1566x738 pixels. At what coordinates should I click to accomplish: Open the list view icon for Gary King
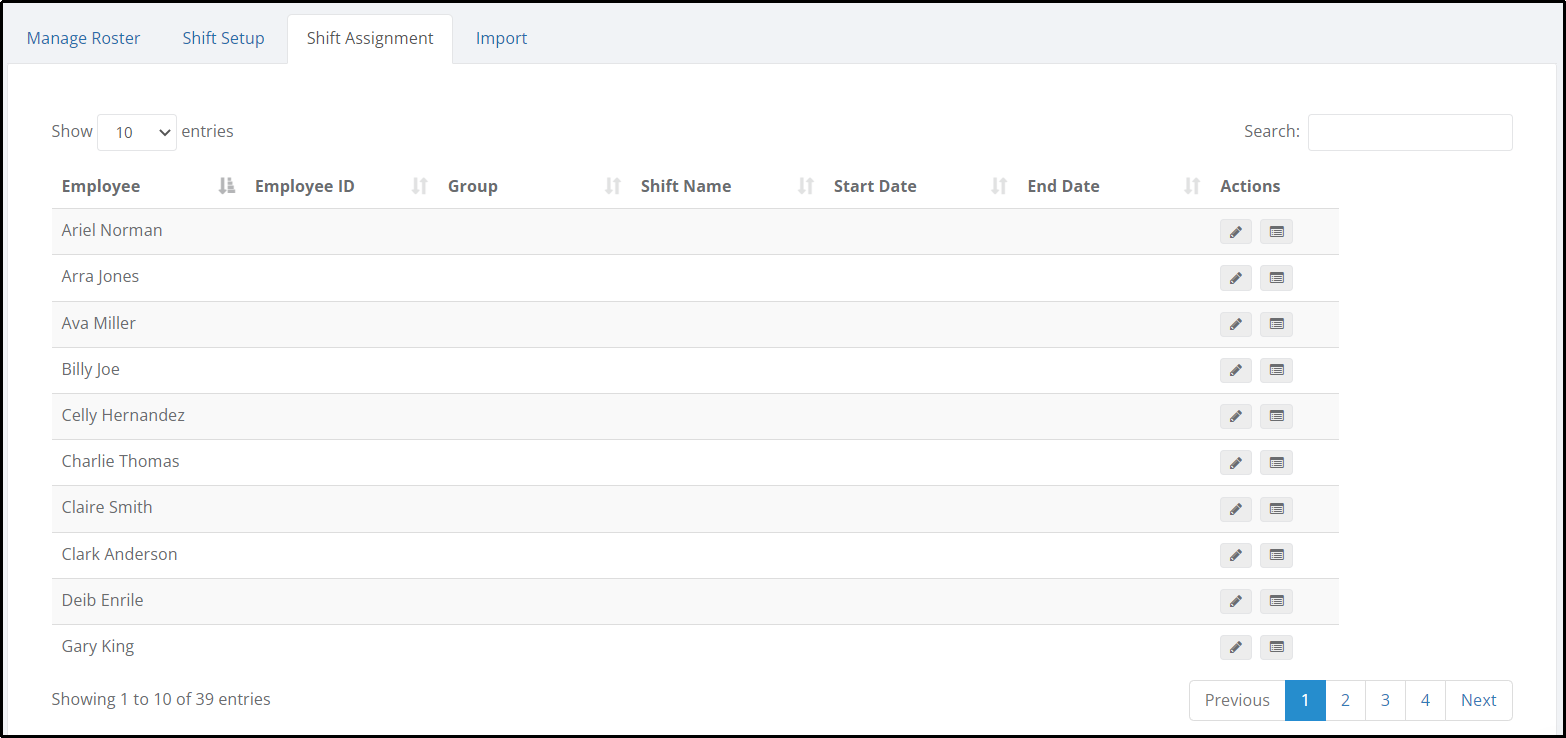click(1276, 647)
